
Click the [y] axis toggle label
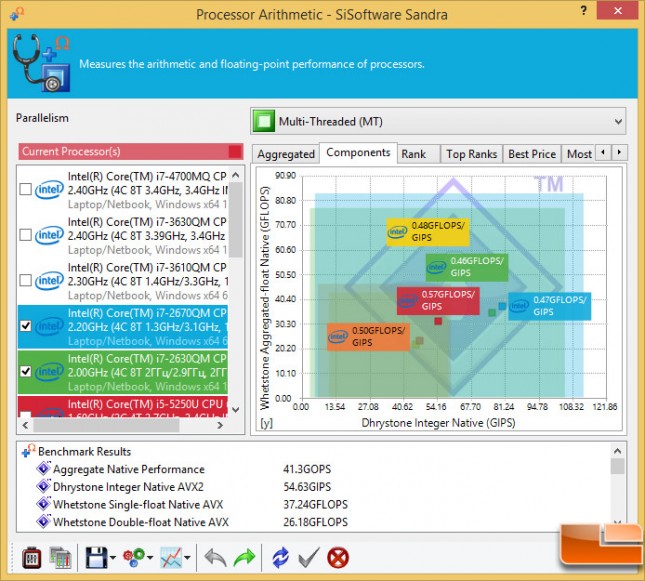tap(266, 423)
